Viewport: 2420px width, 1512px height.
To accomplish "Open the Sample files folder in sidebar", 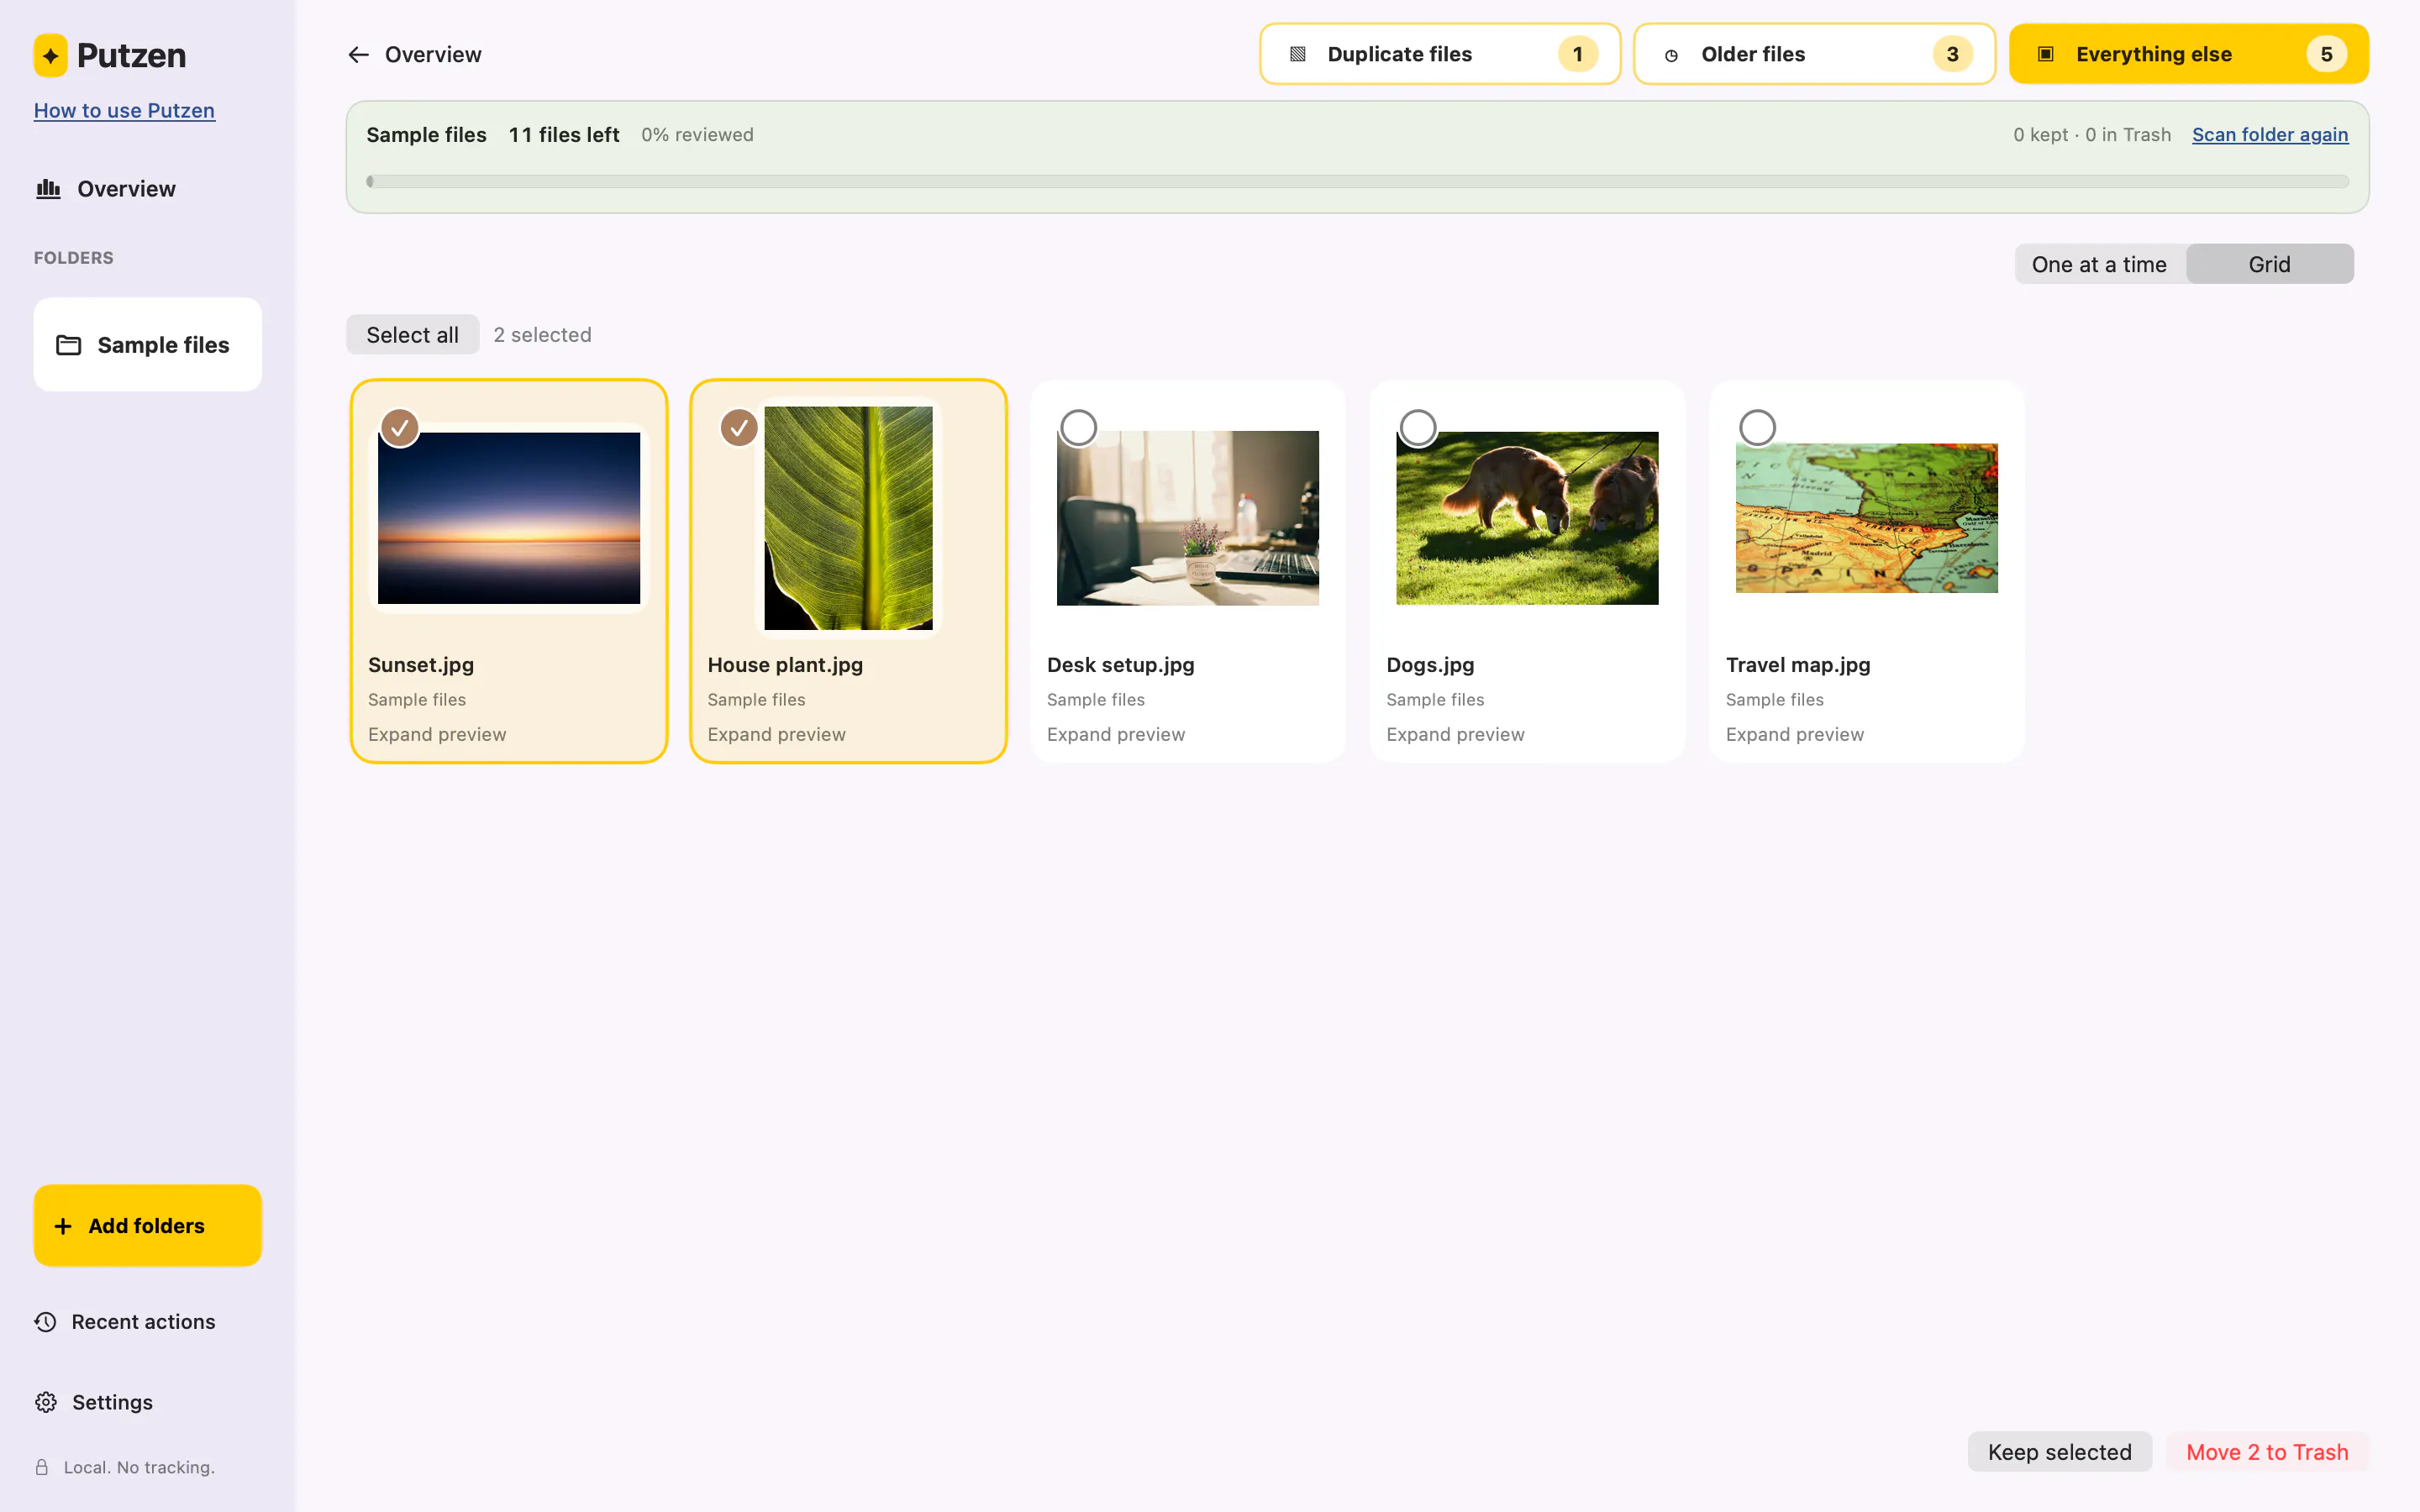I will pos(148,345).
